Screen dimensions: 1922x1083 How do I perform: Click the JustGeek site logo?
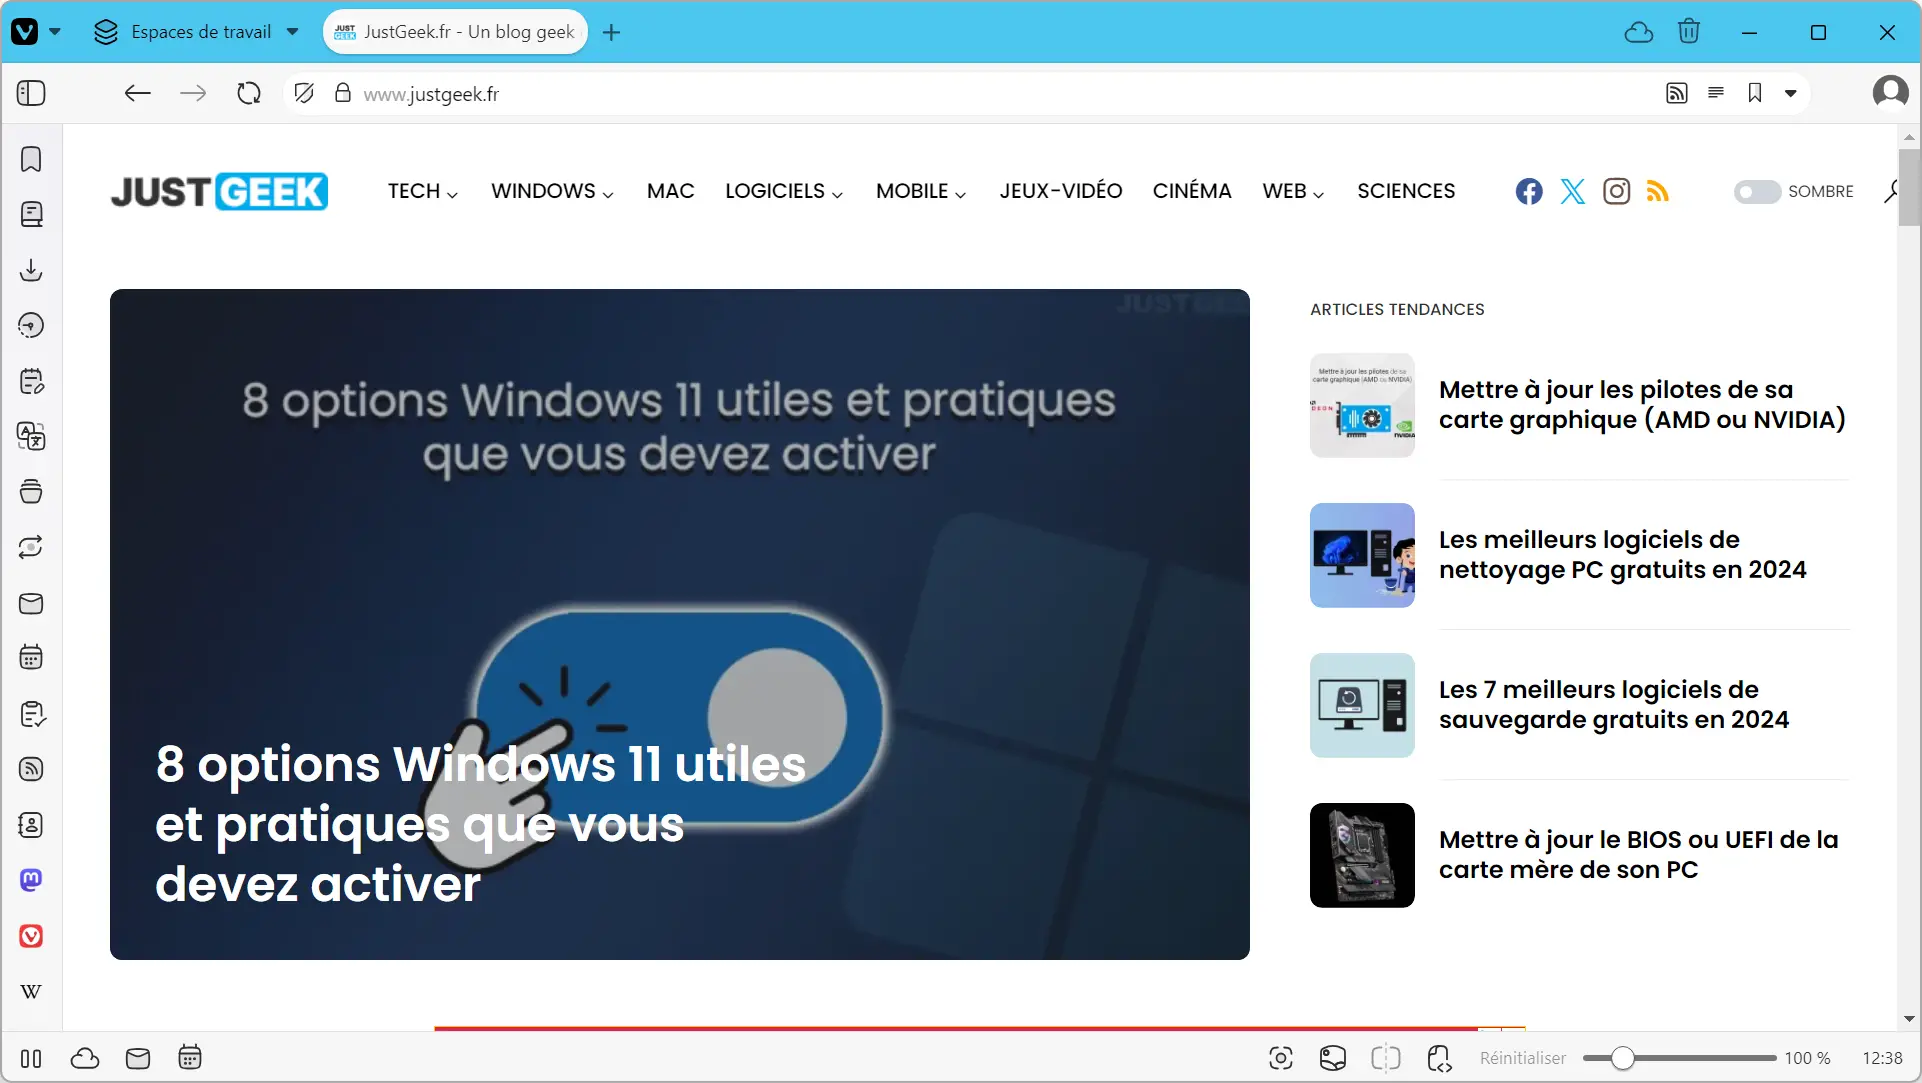[219, 191]
